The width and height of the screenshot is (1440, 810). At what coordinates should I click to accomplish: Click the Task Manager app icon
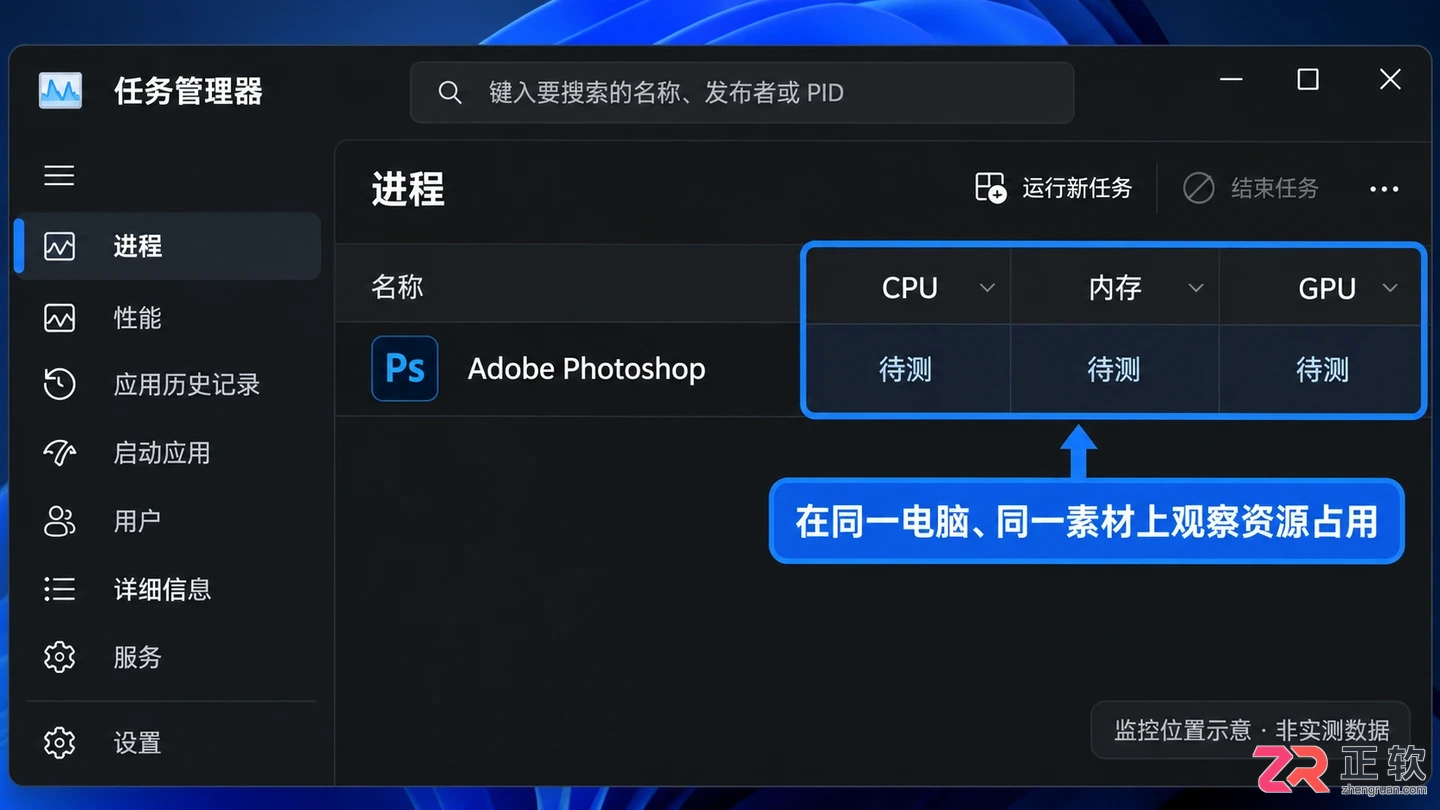point(60,91)
